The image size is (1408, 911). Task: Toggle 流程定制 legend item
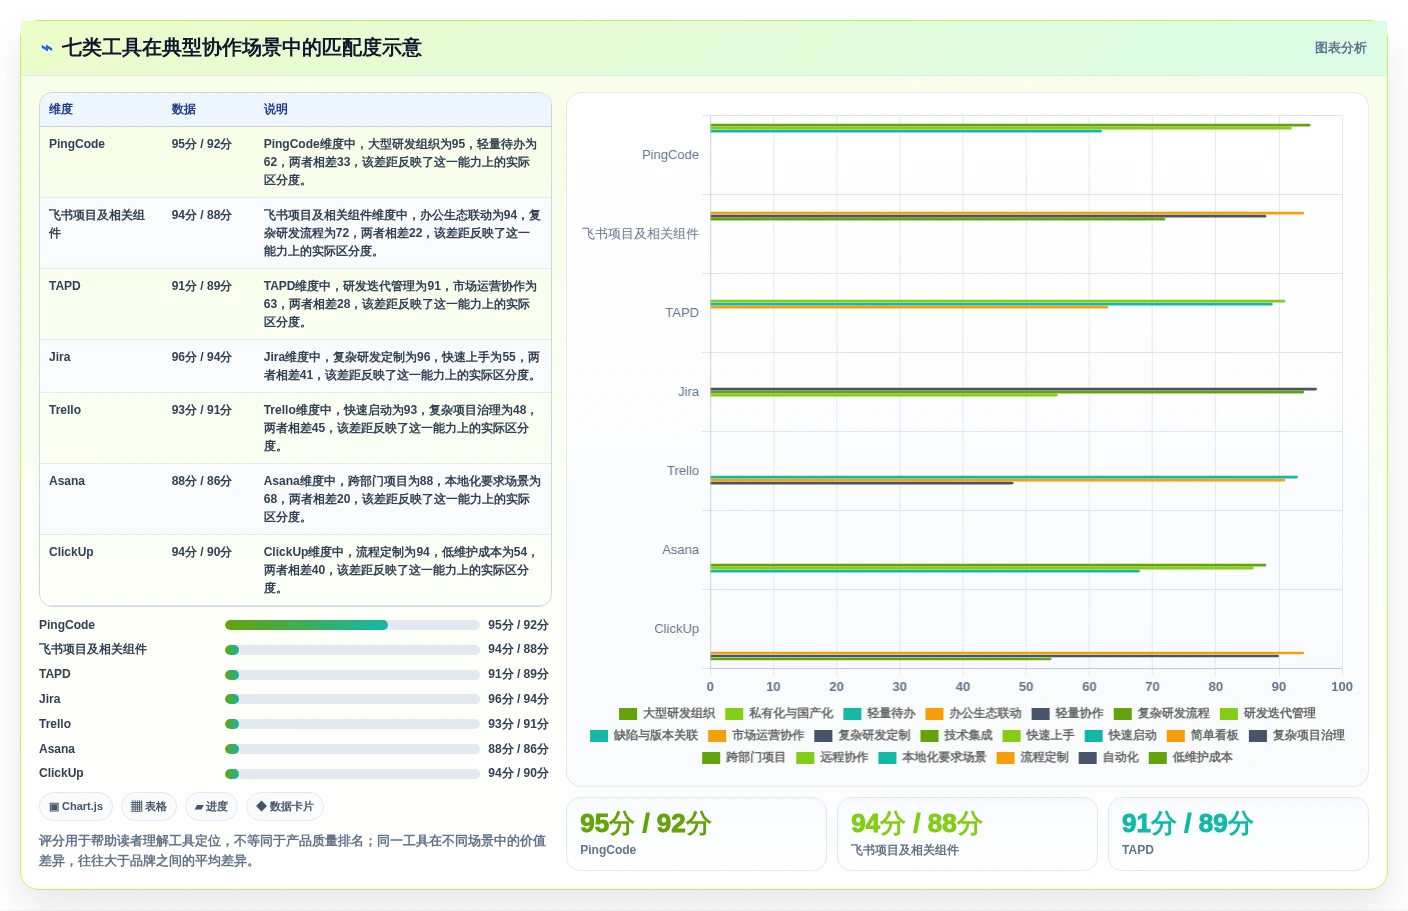1032,757
